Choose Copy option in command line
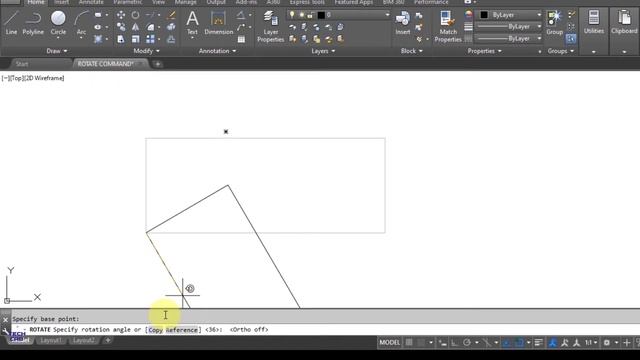The image size is (640, 360). tap(155, 330)
